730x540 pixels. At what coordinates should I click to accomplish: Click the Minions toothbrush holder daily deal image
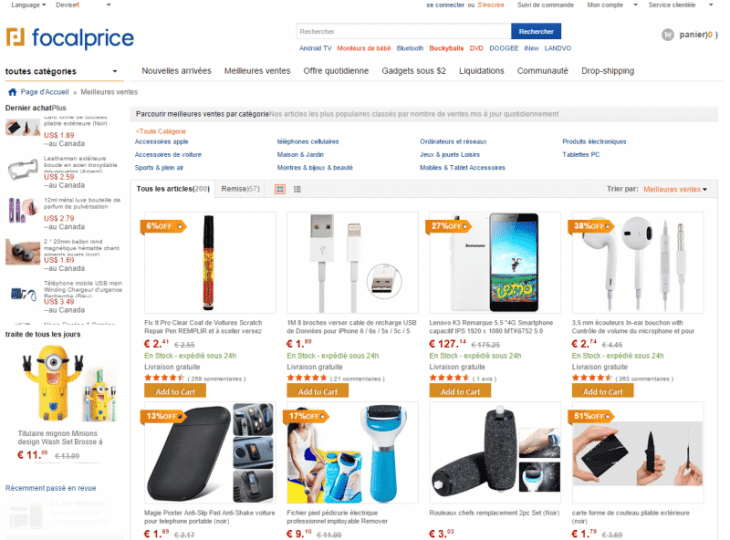(x=58, y=381)
